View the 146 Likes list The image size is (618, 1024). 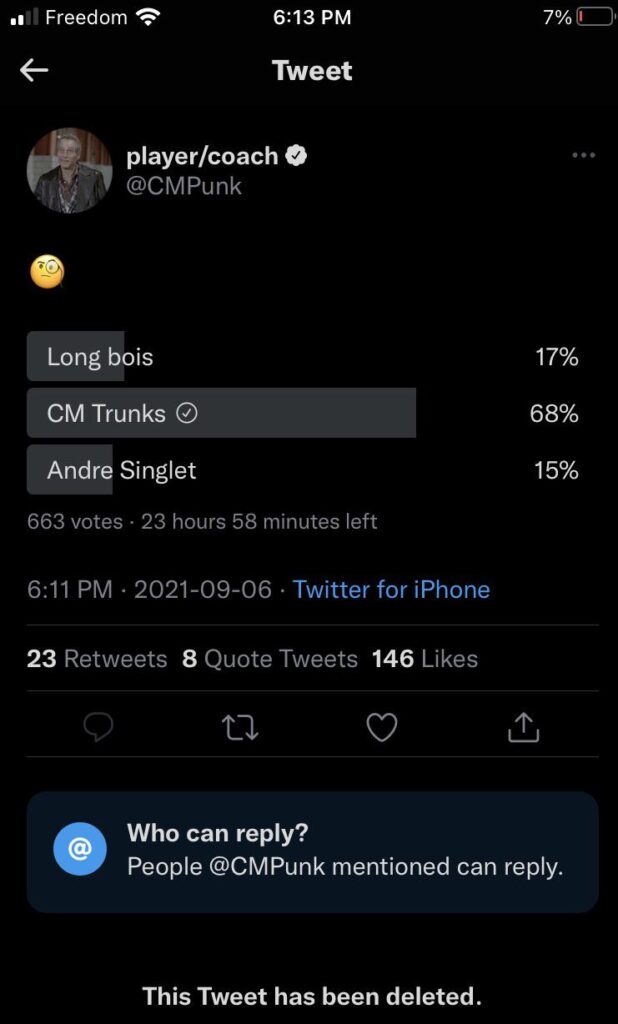click(424, 659)
